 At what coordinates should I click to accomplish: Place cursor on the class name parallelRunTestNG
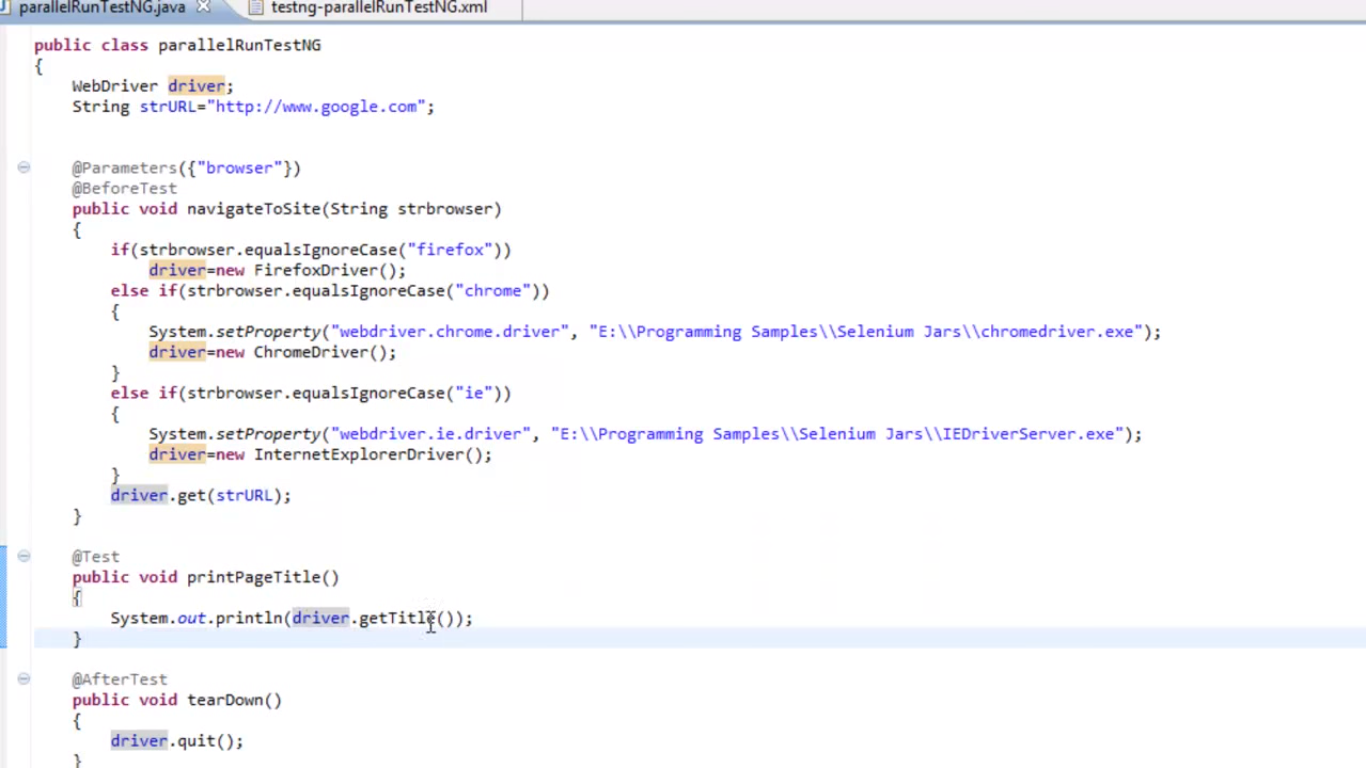tap(239, 45)
